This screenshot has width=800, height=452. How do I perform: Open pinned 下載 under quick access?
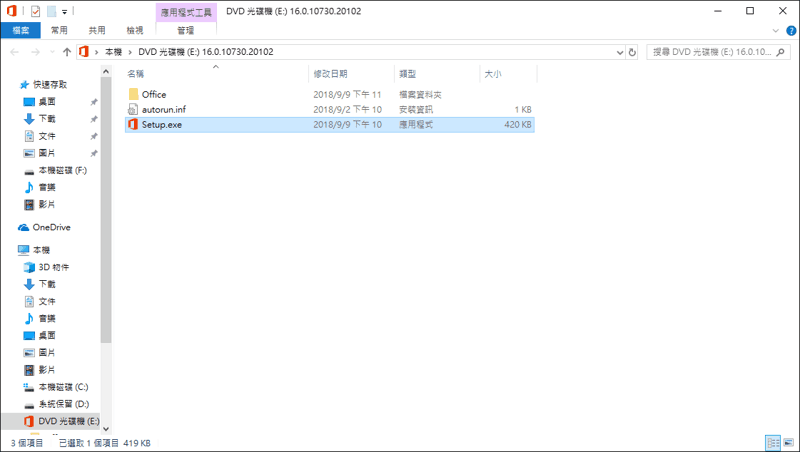click(x=47, y=118)
